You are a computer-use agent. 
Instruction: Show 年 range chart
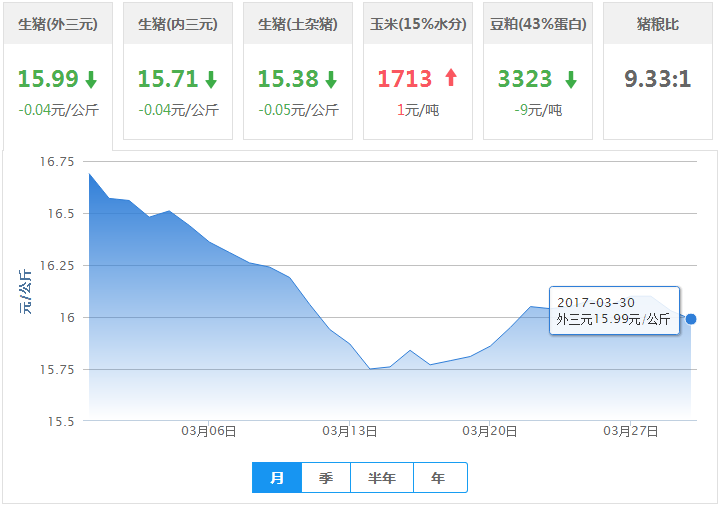point(438,478)
